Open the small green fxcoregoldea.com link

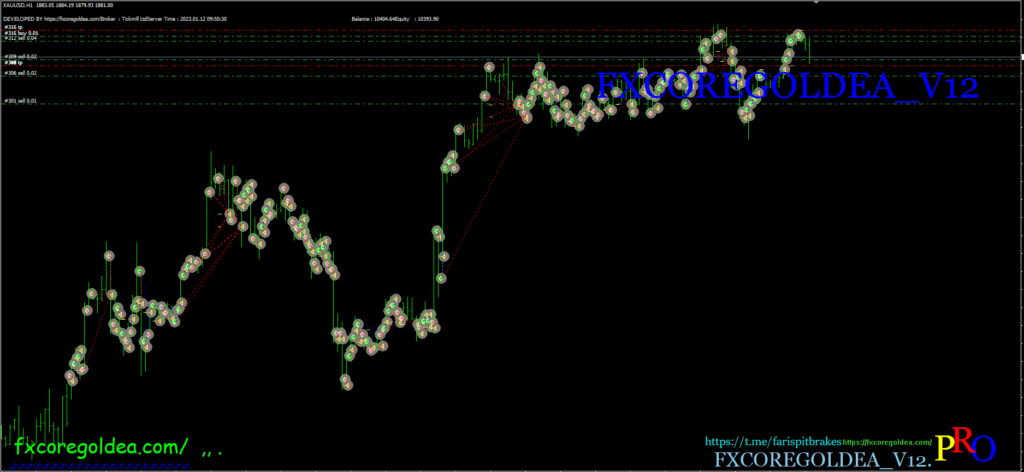click(887, 441)
